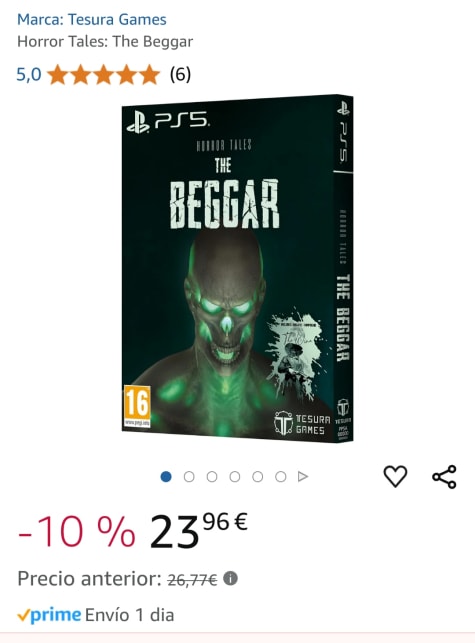Tap the Envío 1 dia delivery text

click(x=130, y=615)
